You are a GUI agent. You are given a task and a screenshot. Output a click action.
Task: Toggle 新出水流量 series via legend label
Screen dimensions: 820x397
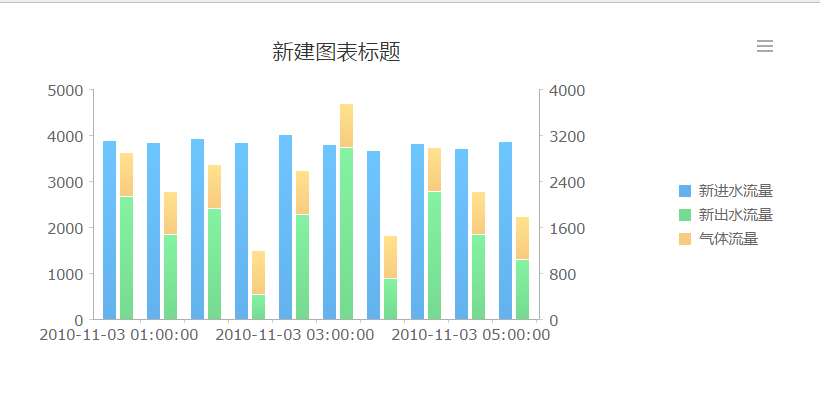coord(735,215)
